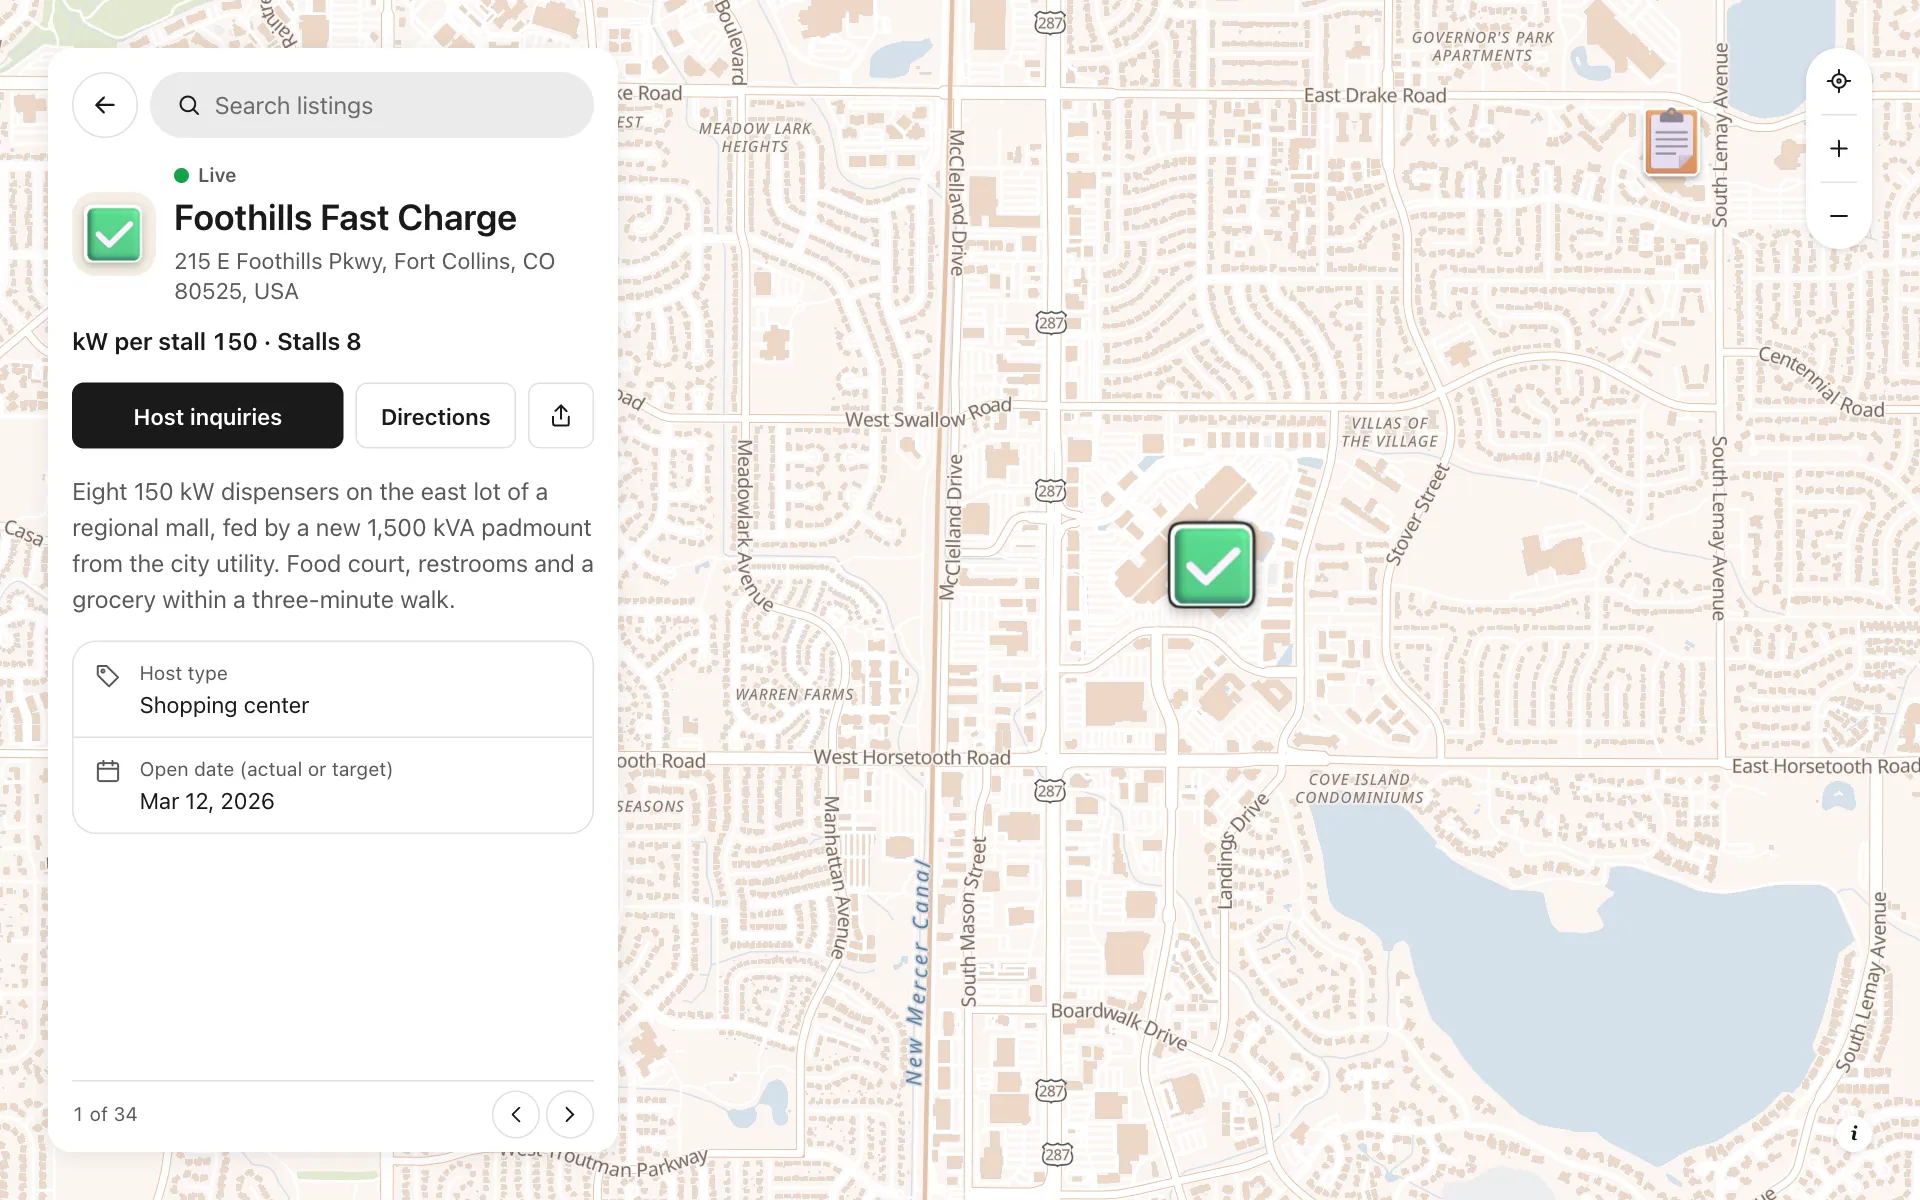
Task: Click East Drake Road map label
Action: point(1375,95)
